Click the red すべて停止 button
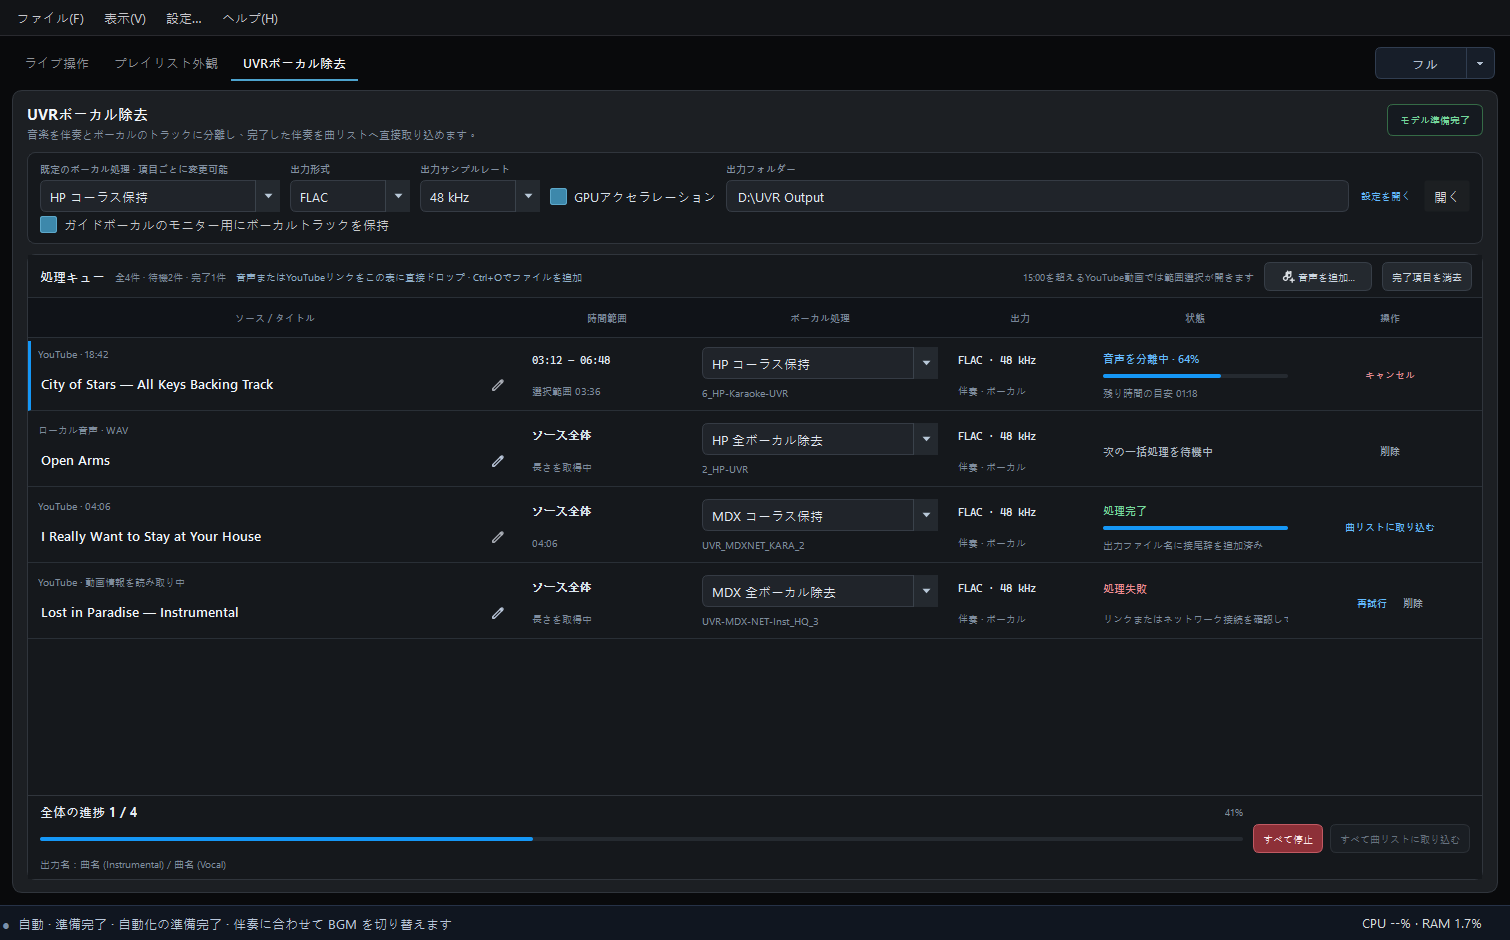 1288,839
